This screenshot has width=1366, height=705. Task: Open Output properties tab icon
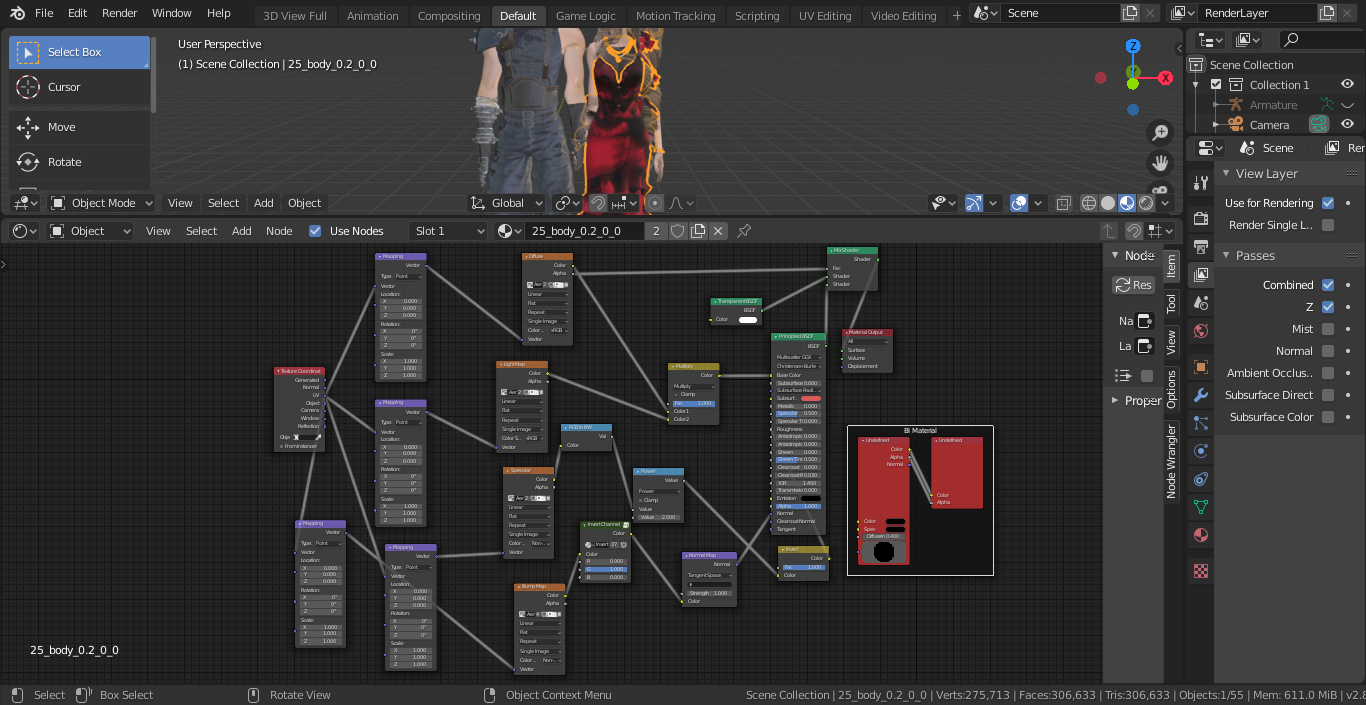[x=1201, y=247]
